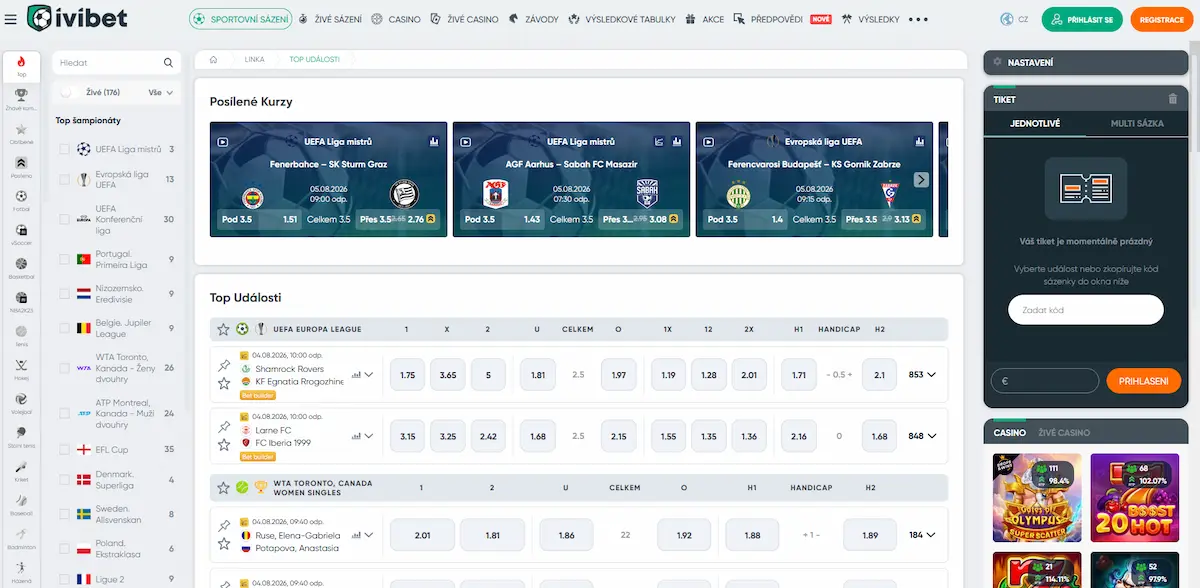This screenshot has height=588, width=1200.
Task: Check the Belgie. Jupiler League checkbox
Action: (65, 327)
